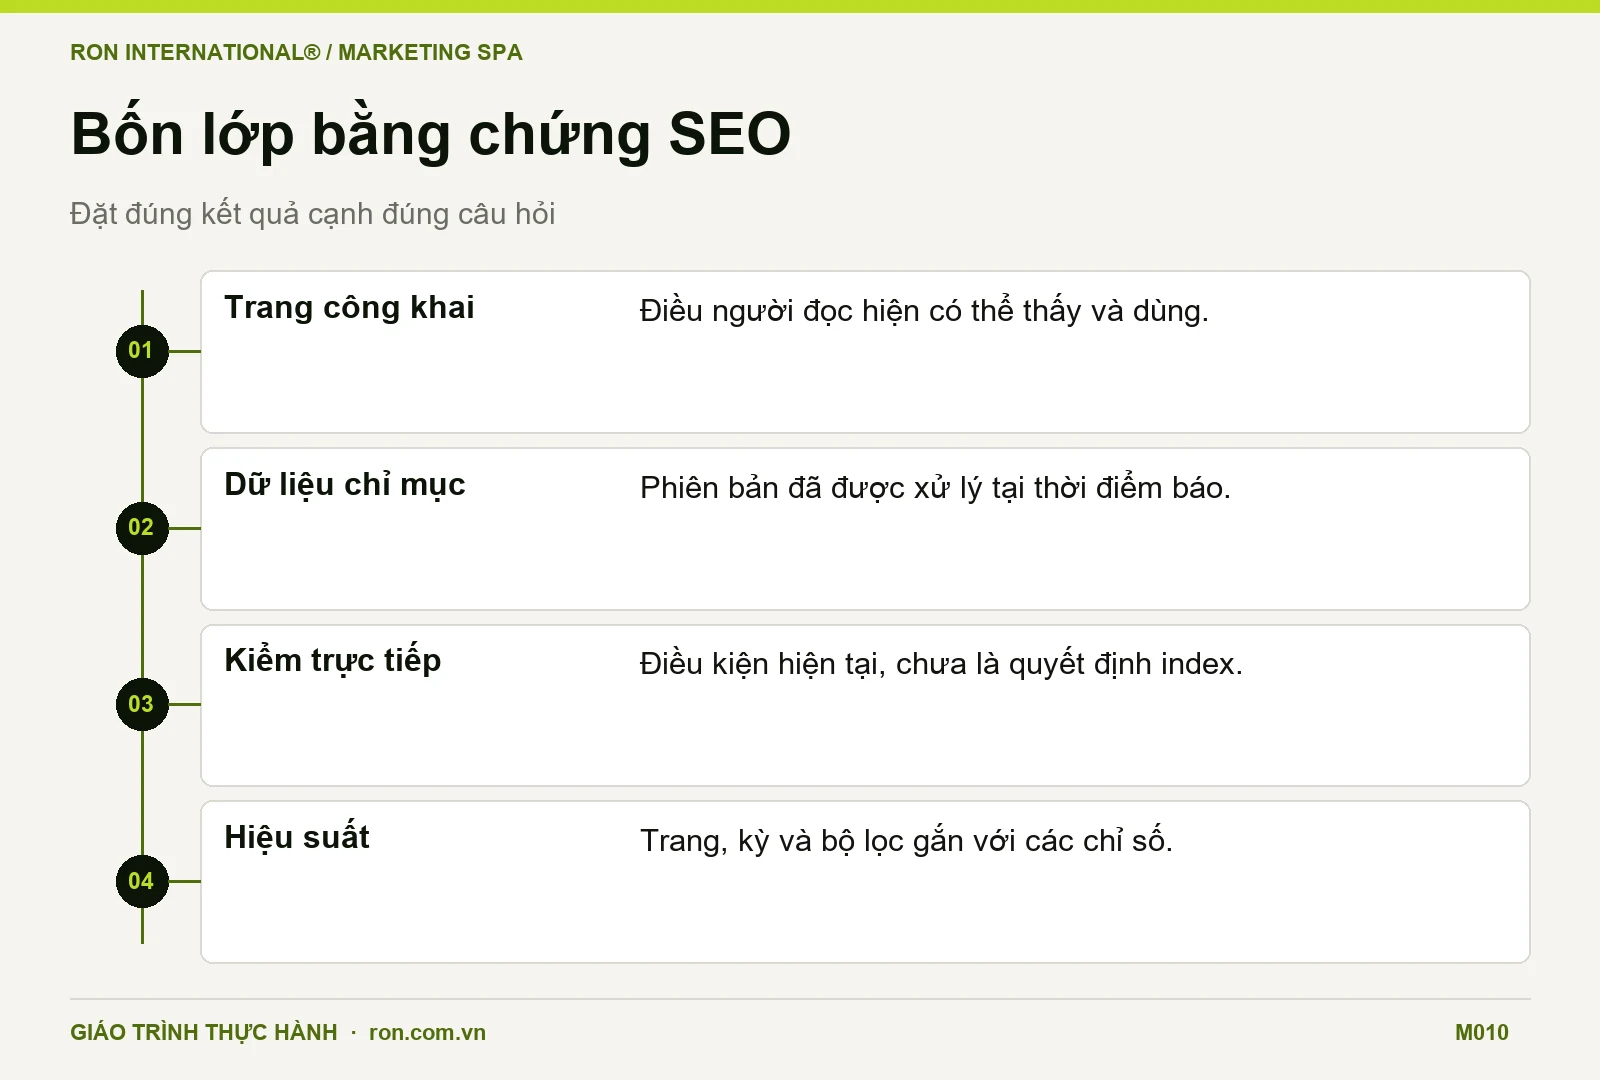Click the step 02 circle marker
This screenshot has height=1080, width=1600.
point(142,528)
